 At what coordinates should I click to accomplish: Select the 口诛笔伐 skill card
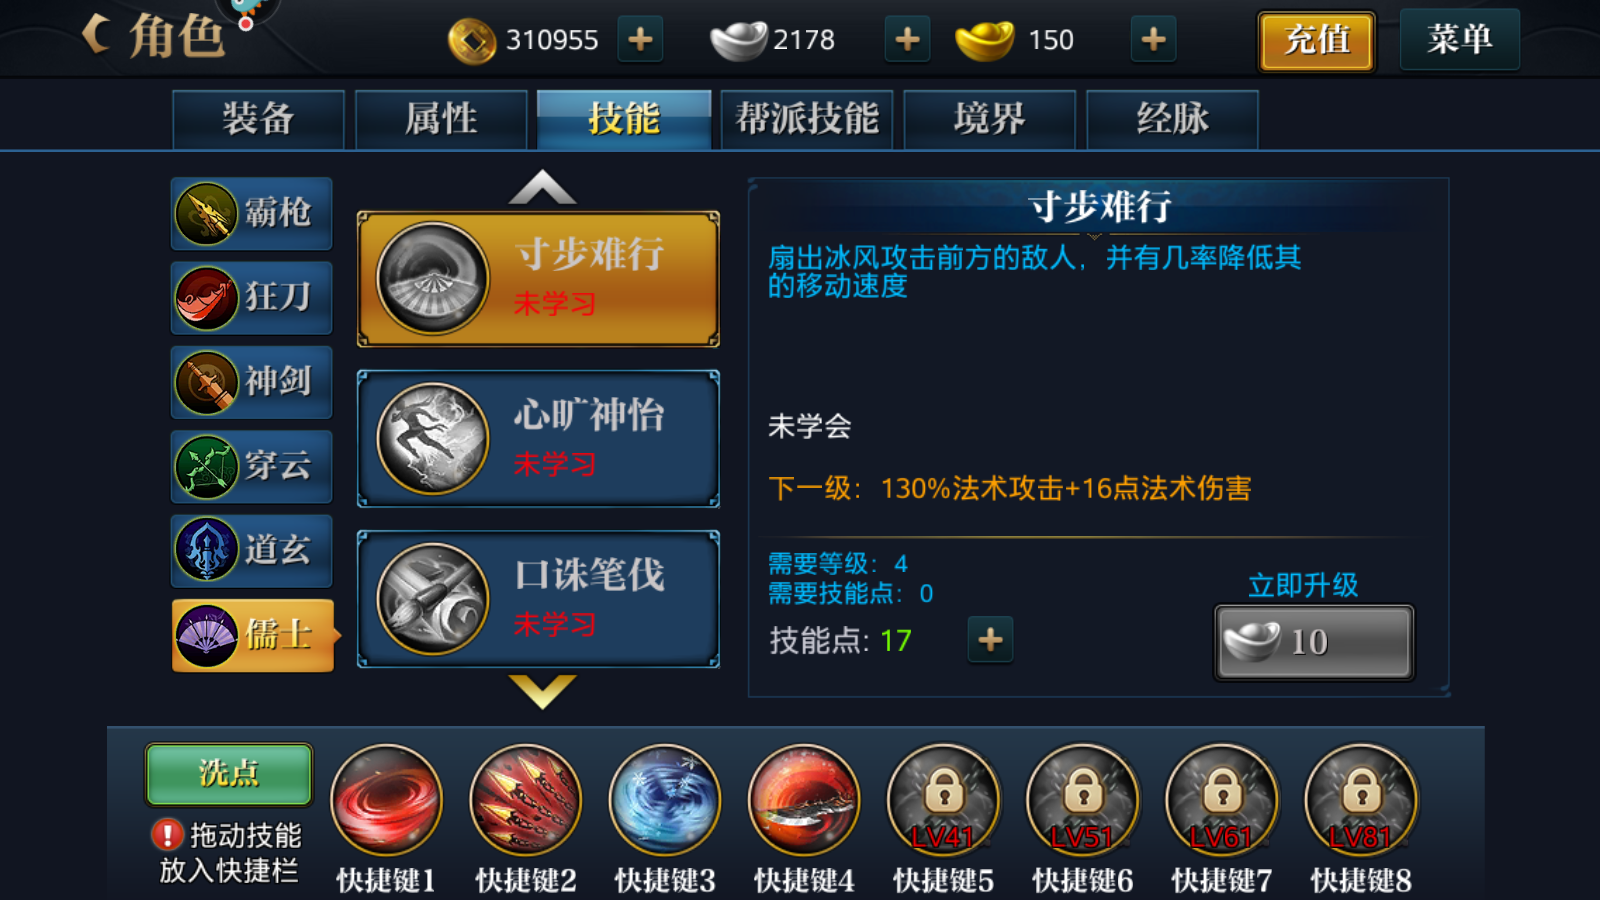tap(538, 599)
